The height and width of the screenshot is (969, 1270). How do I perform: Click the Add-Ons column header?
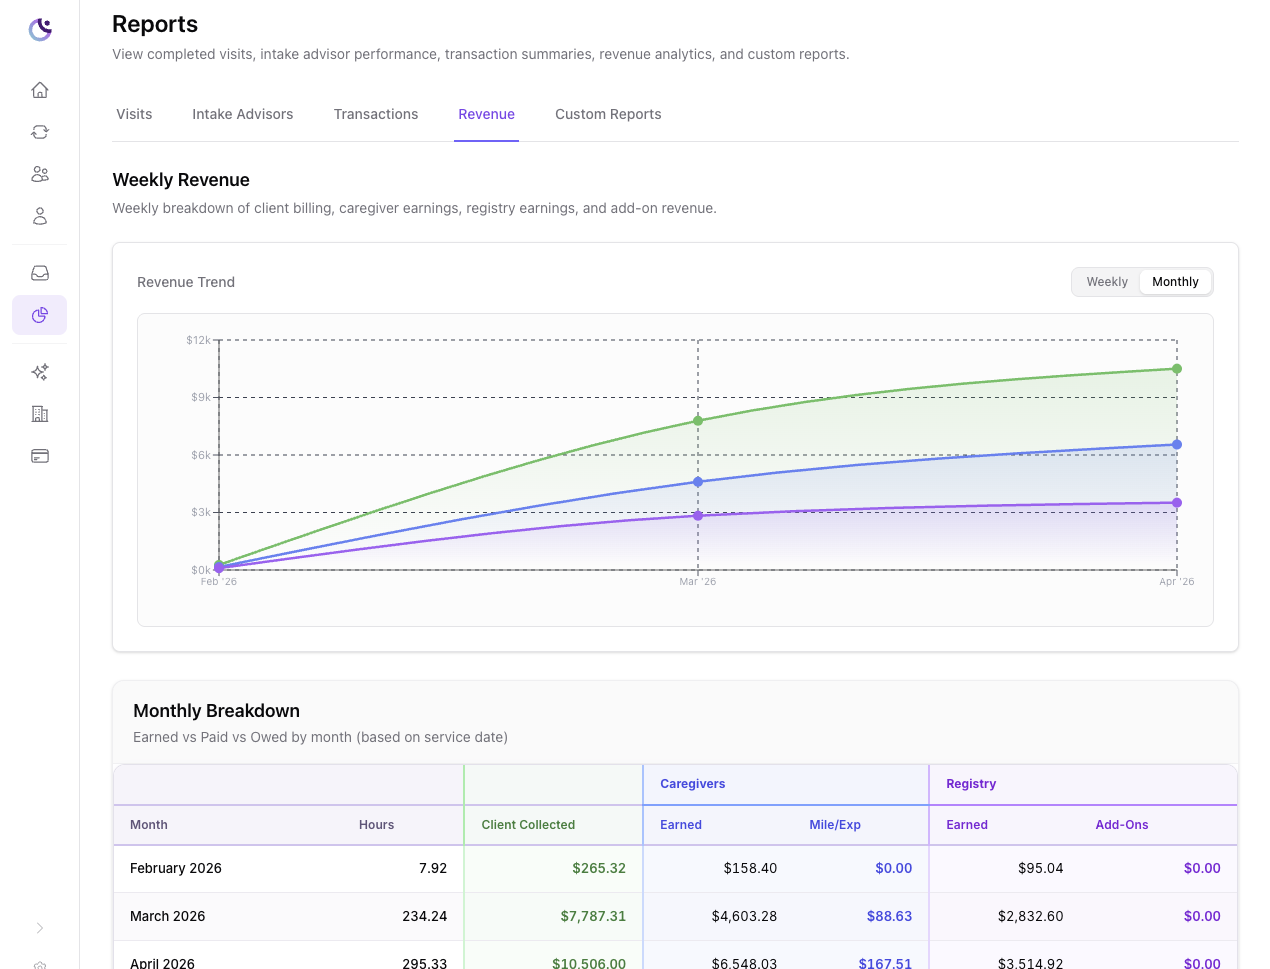[1122, 825]
